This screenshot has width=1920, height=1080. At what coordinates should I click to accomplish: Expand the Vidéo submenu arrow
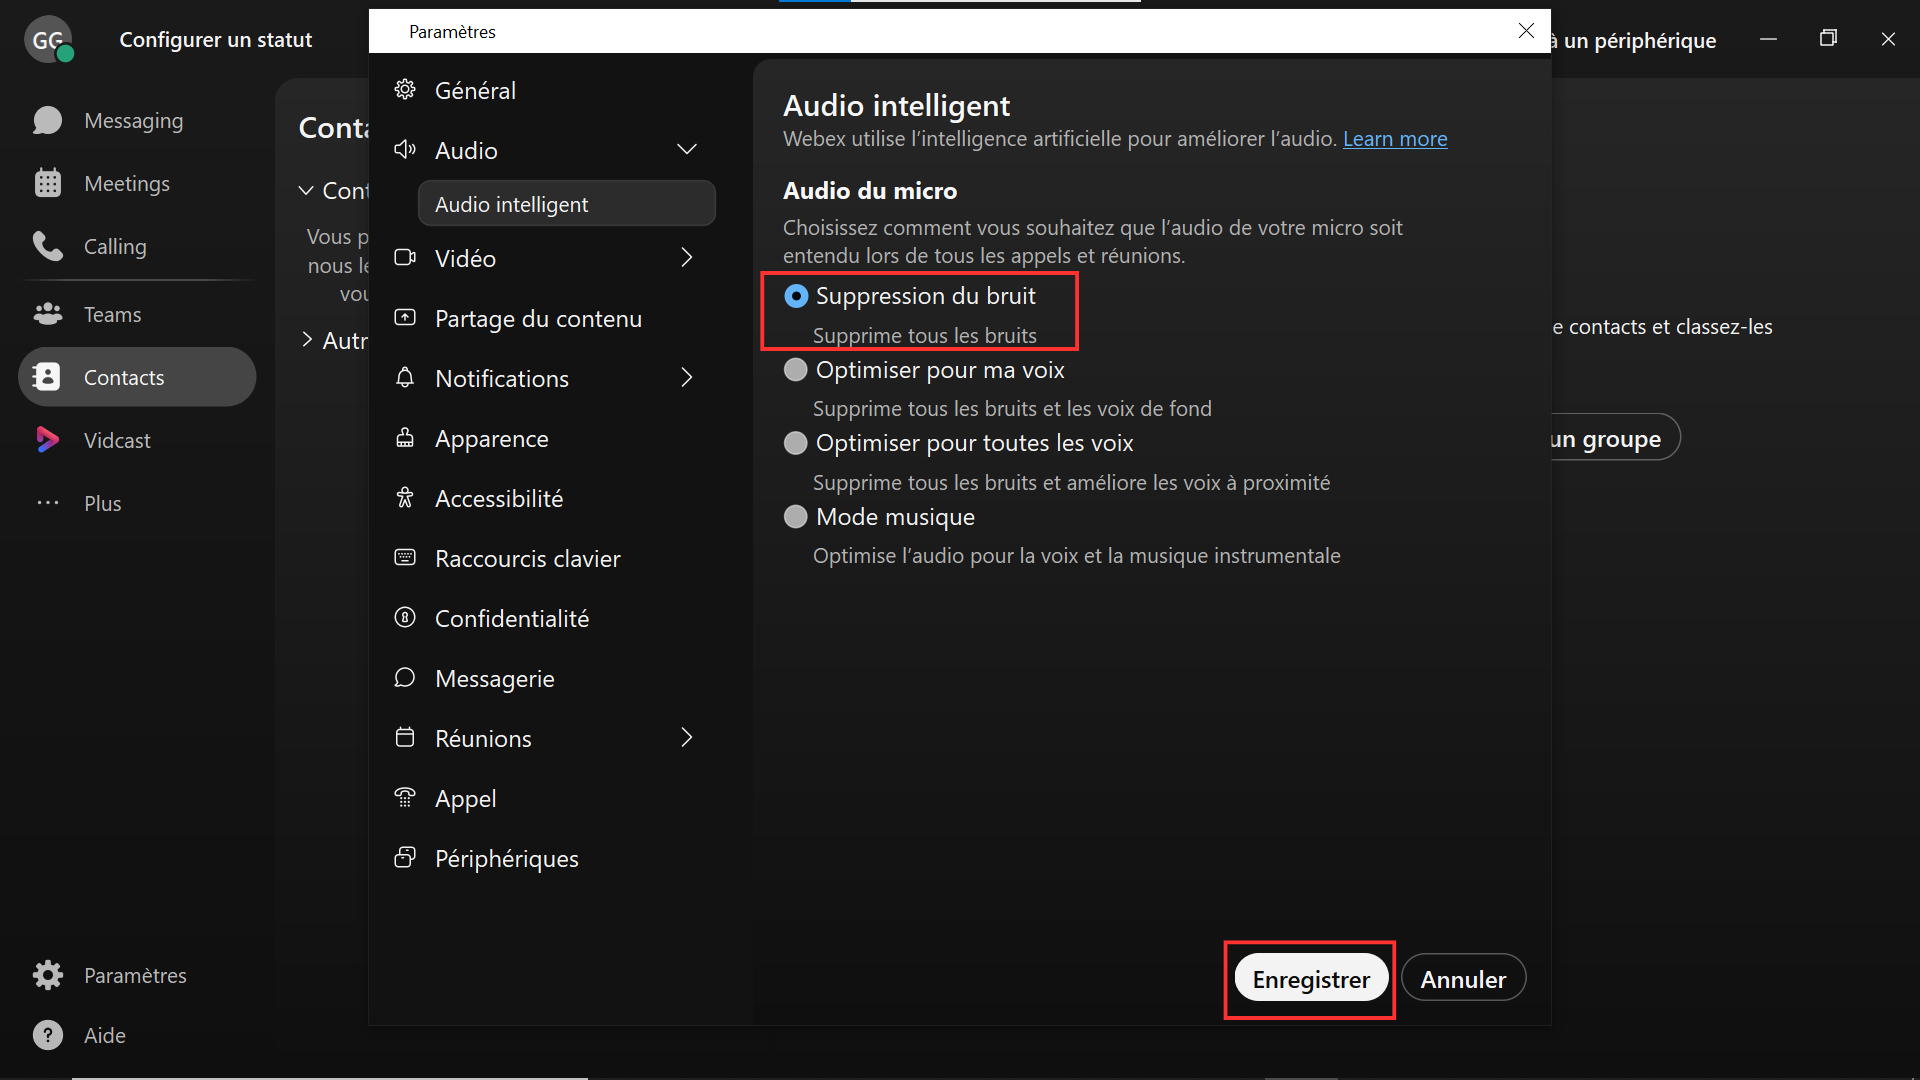[x=687, y=258]
